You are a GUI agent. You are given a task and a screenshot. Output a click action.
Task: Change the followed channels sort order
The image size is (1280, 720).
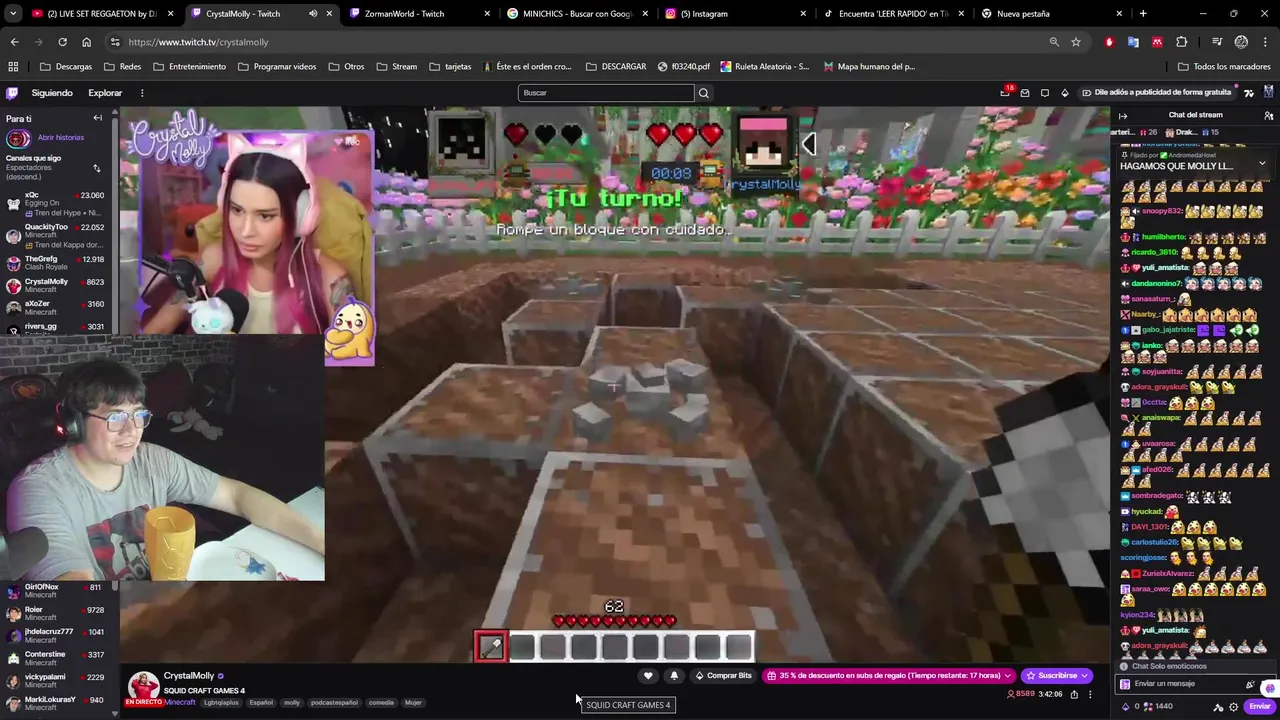[96, 168]
